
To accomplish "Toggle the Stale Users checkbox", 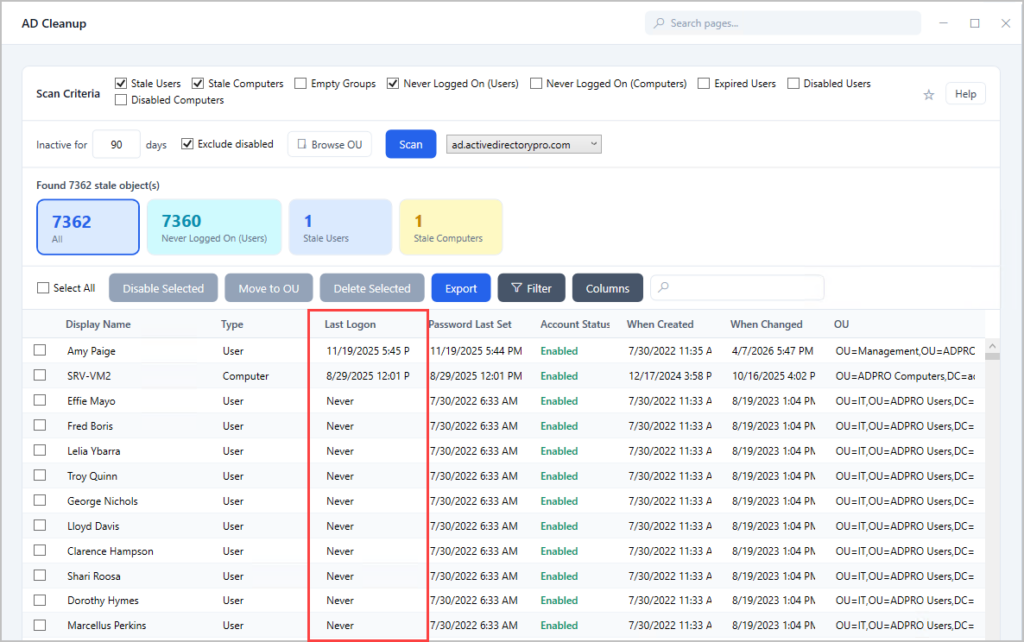I will 120,83.
